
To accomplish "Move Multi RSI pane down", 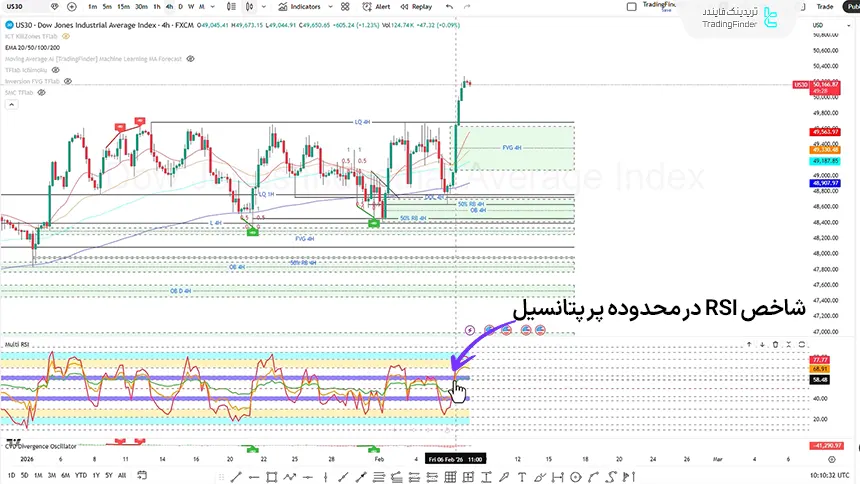I will click(762, 345).
